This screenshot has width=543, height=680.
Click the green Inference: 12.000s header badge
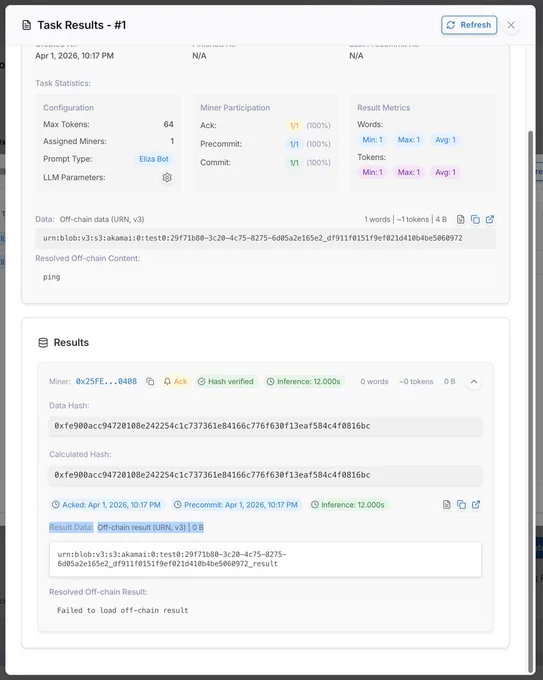(x=303, y=382)
